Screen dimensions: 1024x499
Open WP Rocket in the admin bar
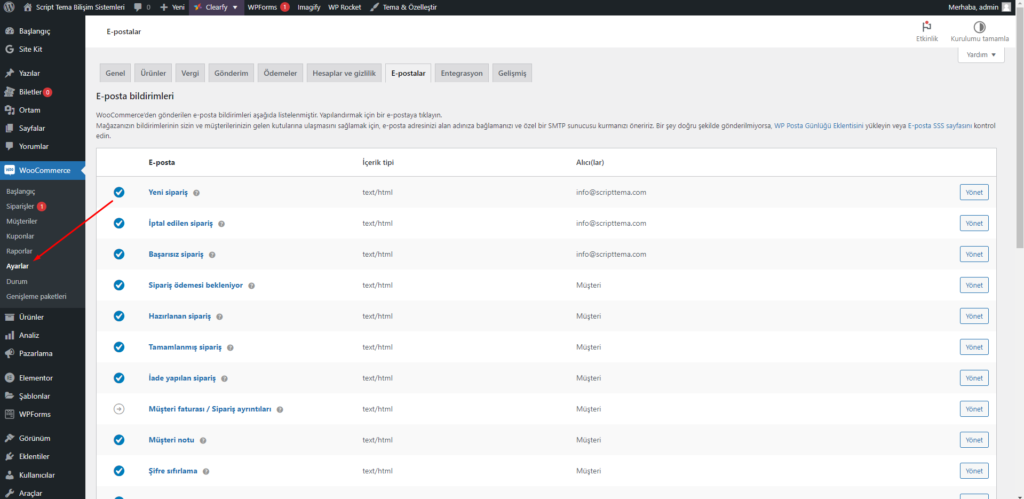point(345,7)
